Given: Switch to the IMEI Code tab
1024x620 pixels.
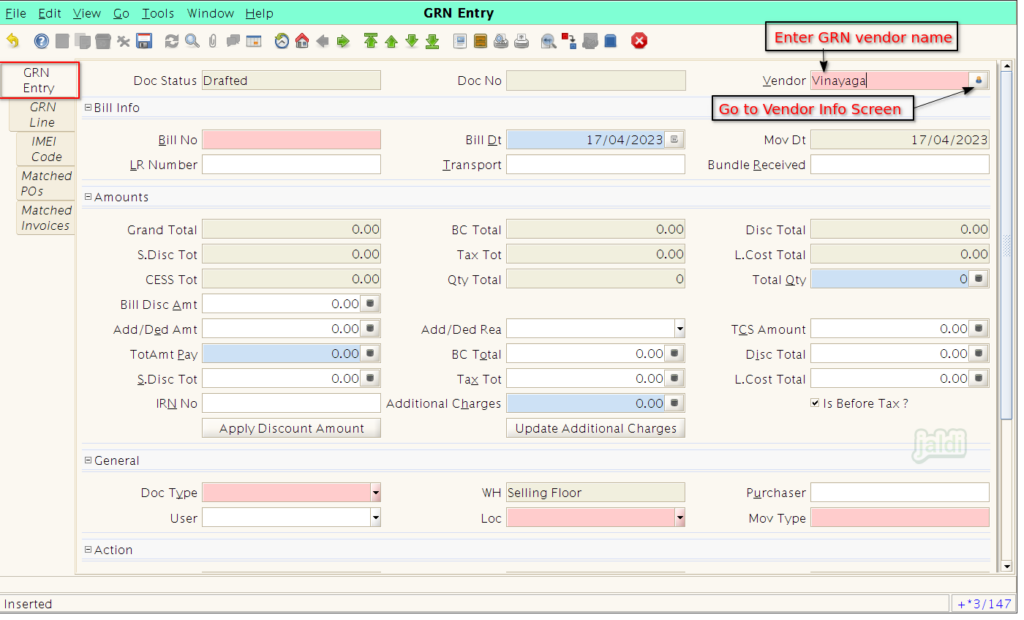Looking at the screenshot, I should 46,149.
